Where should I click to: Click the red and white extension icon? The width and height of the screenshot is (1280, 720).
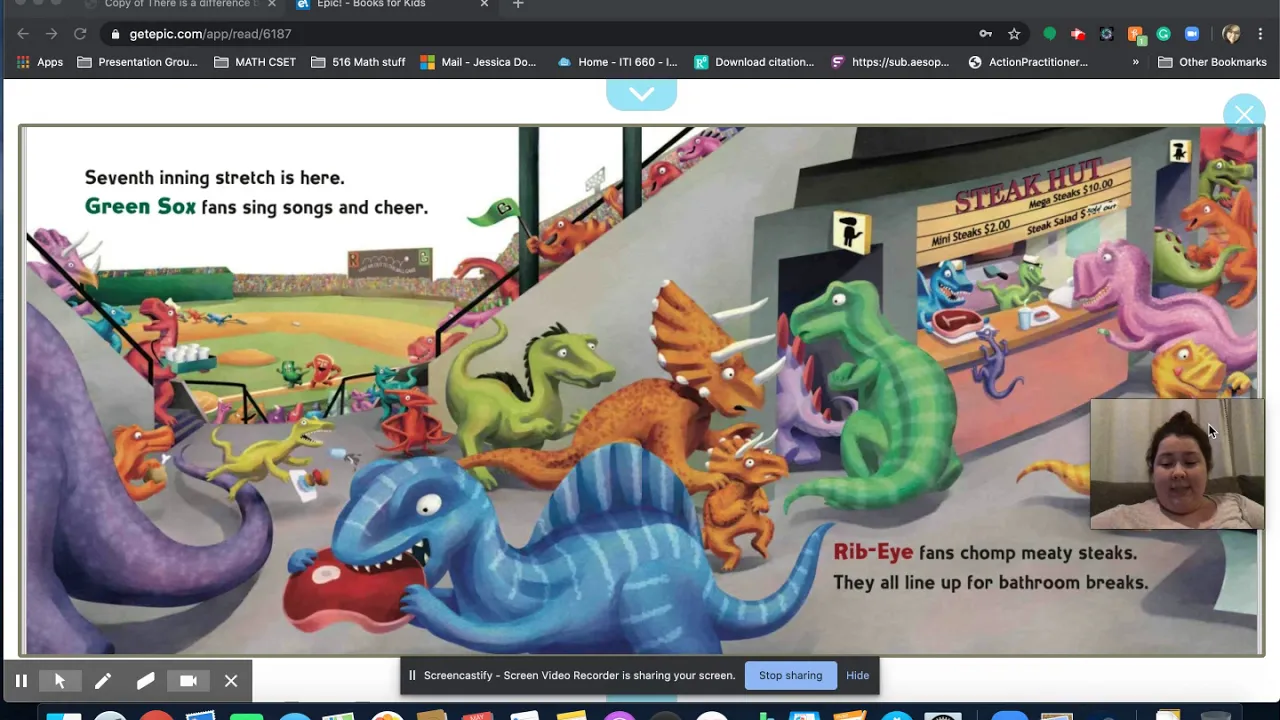1078,34
